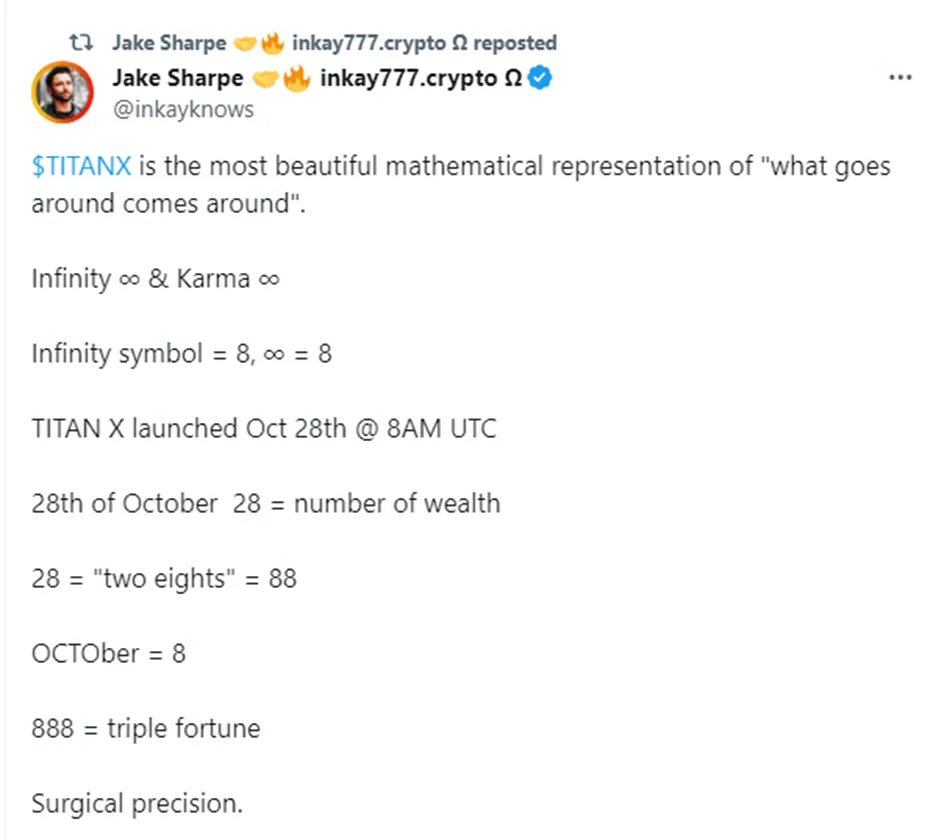Open the three-dot more options menu

[900, 78]
